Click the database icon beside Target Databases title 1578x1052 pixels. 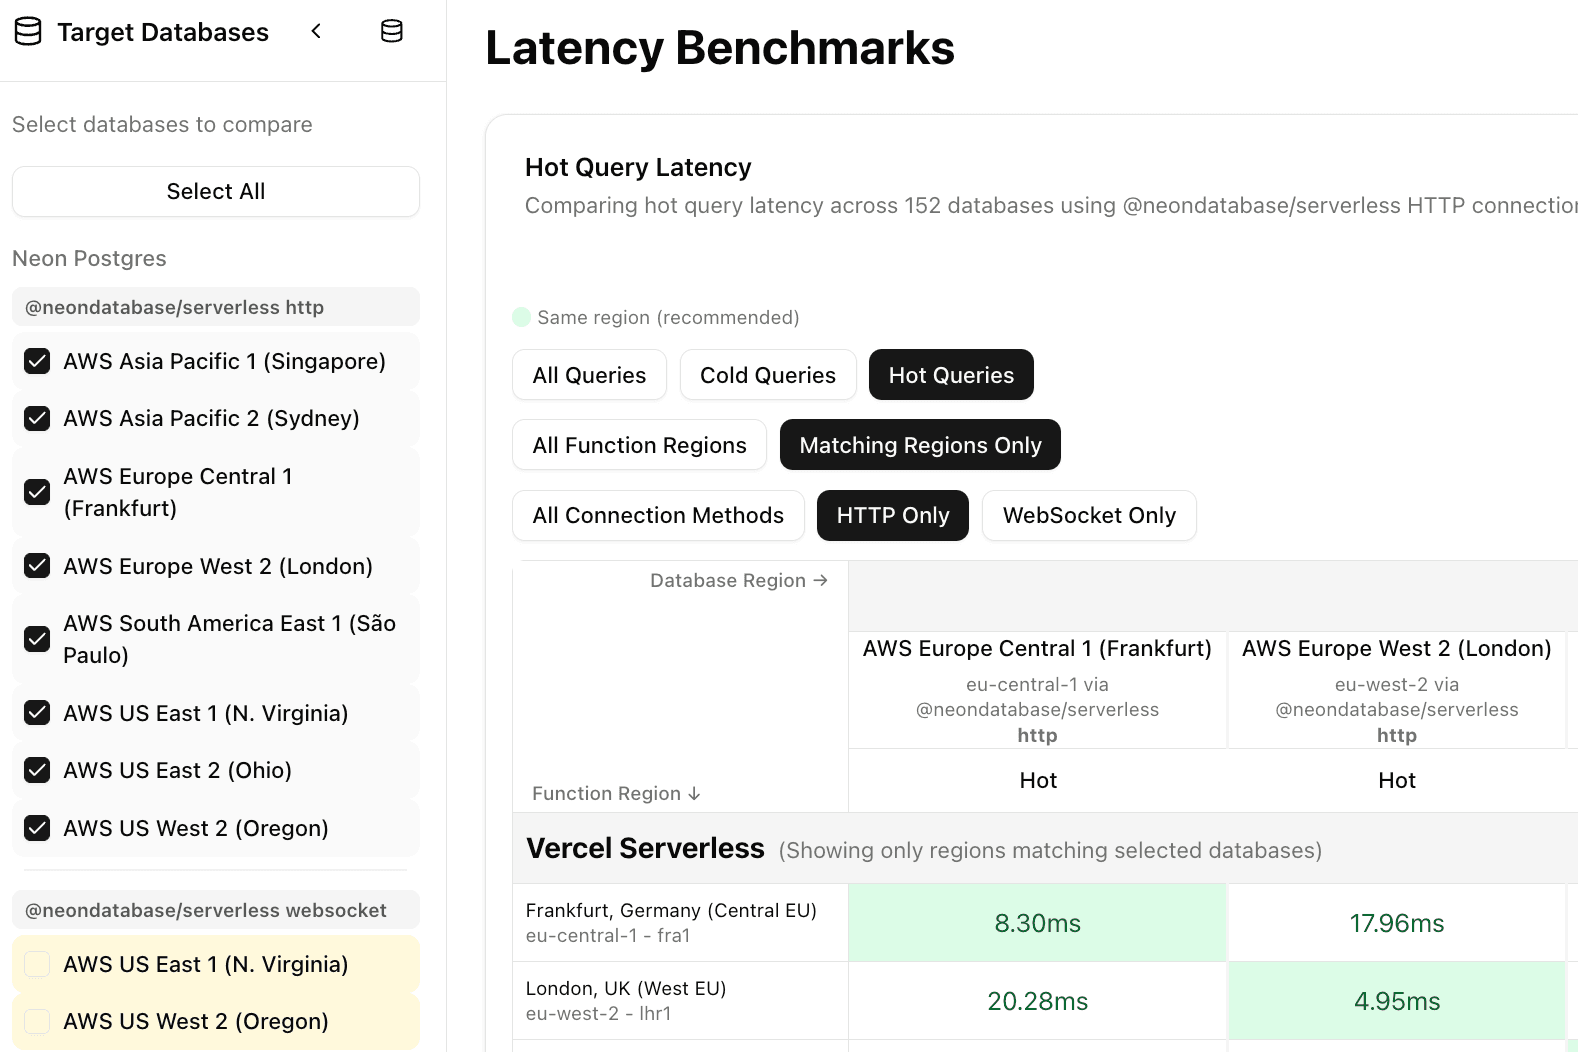click(28, 32)
